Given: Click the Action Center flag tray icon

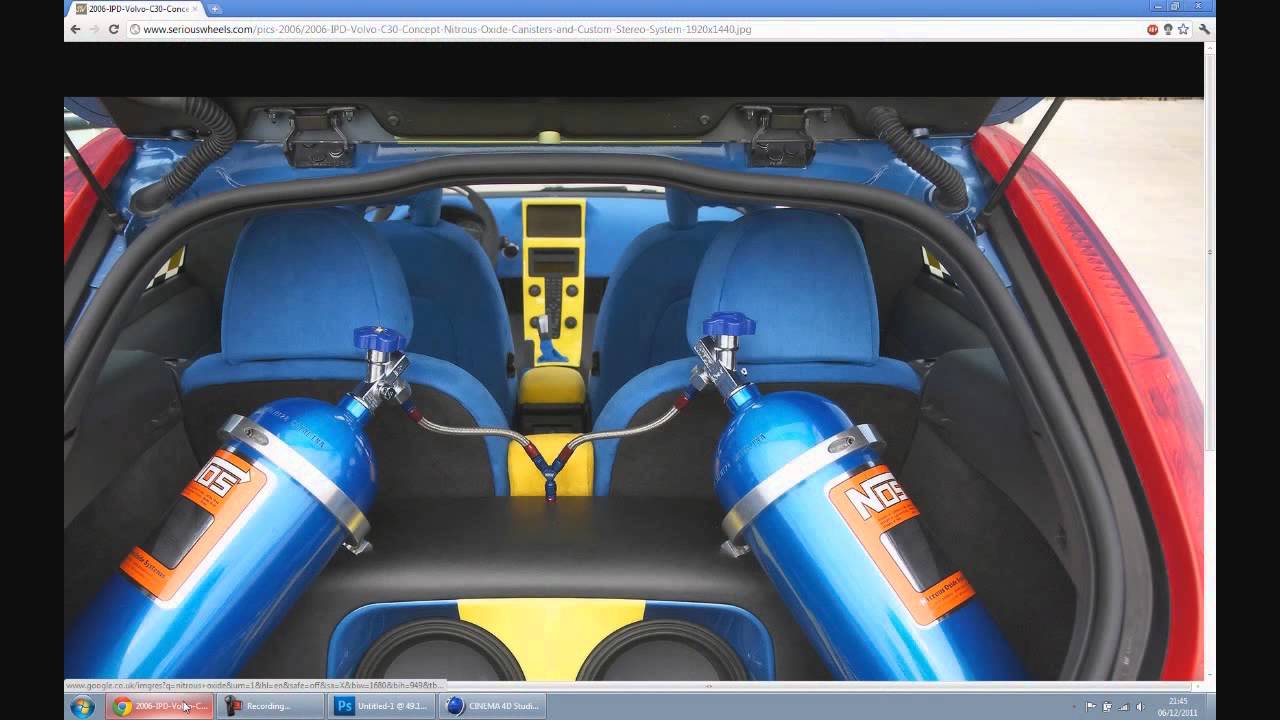Looking at the screenshot, I should 1091,707.
